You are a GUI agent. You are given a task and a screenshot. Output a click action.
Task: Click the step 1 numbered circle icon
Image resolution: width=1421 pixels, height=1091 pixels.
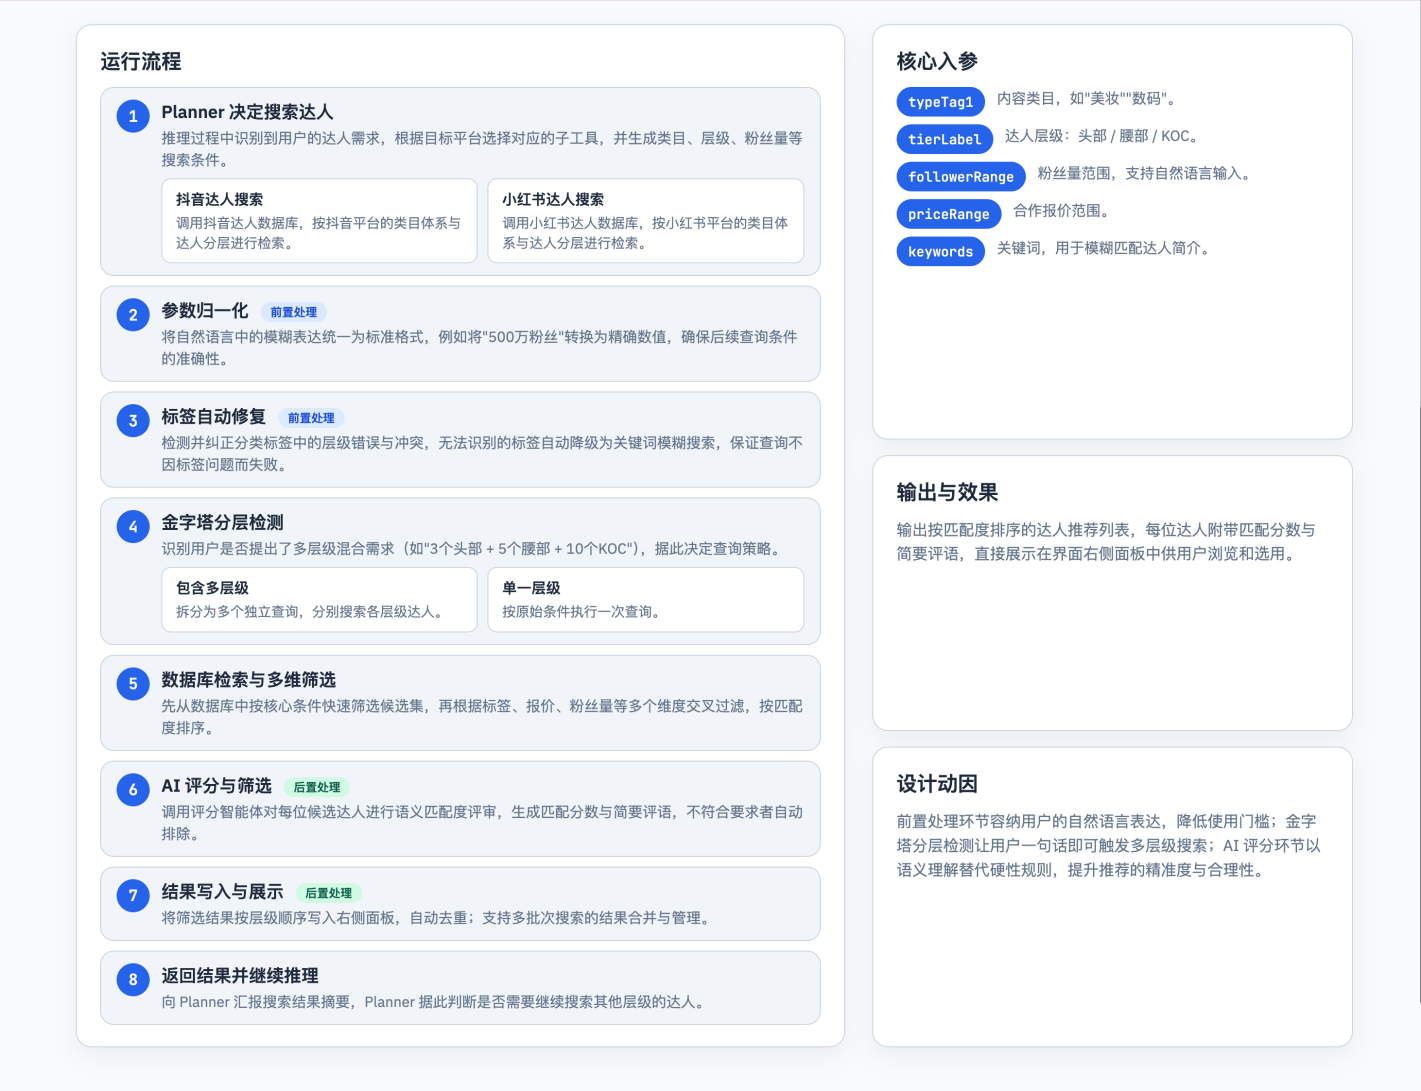coord(133,116)
